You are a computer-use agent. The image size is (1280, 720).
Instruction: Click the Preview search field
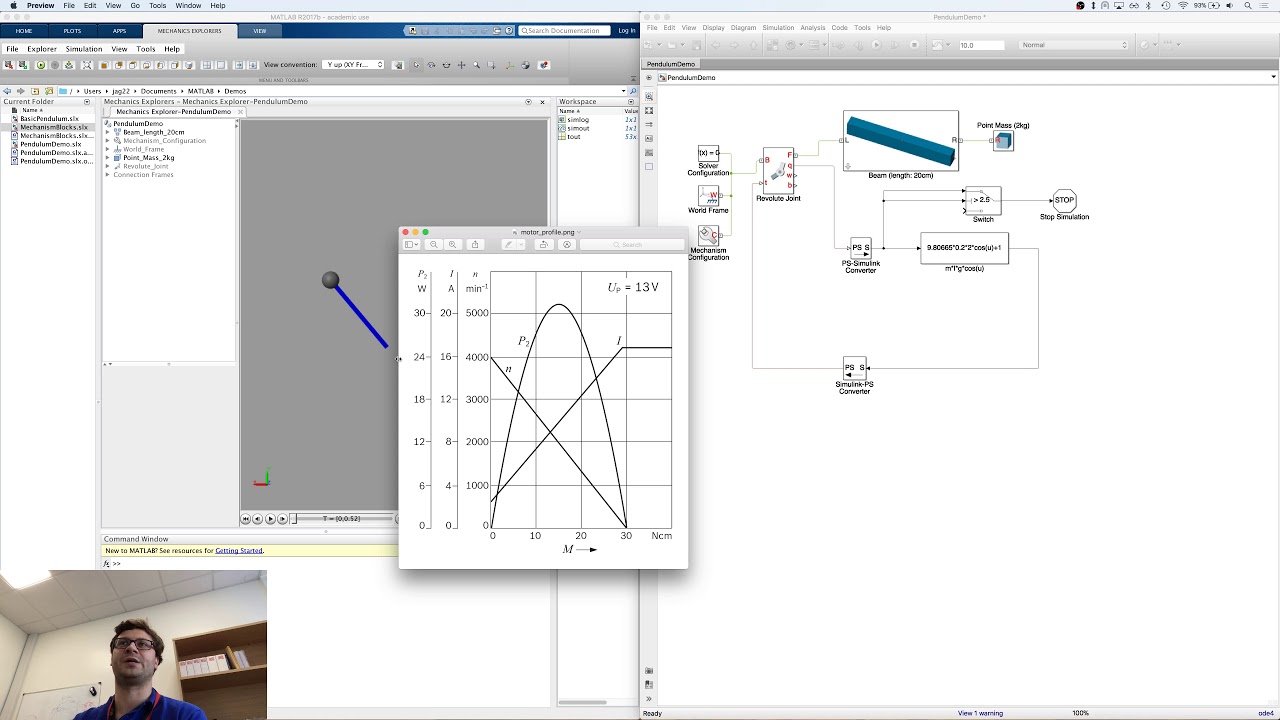point(630,245)
